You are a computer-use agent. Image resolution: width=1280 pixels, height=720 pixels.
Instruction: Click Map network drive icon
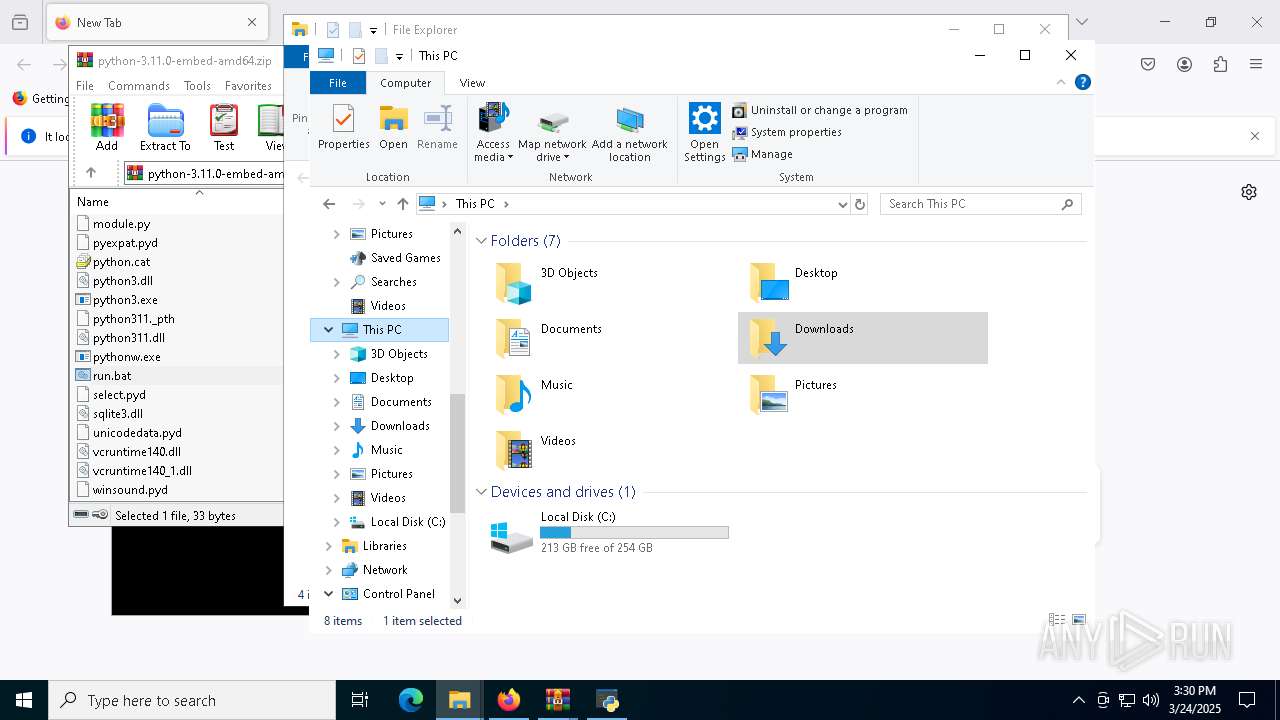(x=552, y=135)
